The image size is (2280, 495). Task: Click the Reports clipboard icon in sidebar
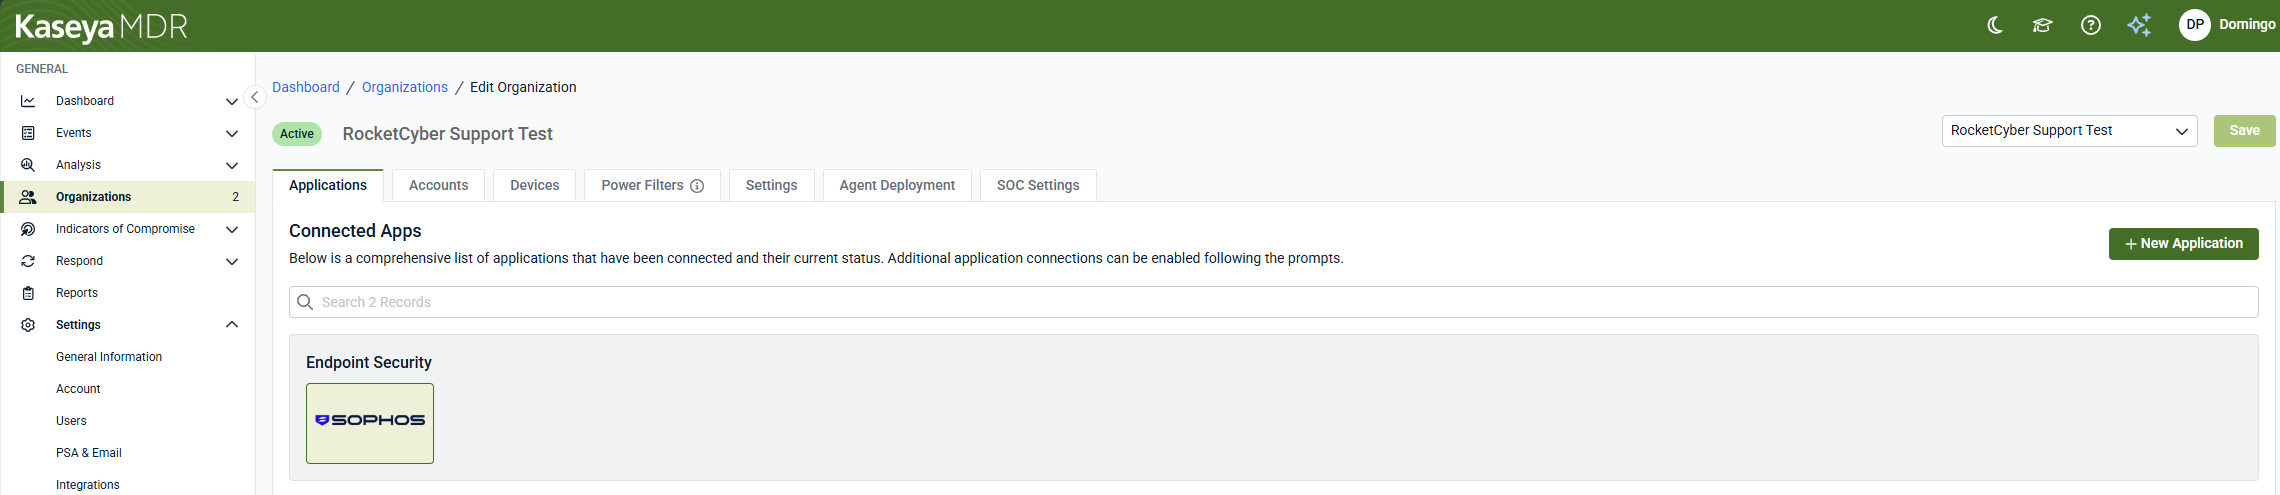28,293
